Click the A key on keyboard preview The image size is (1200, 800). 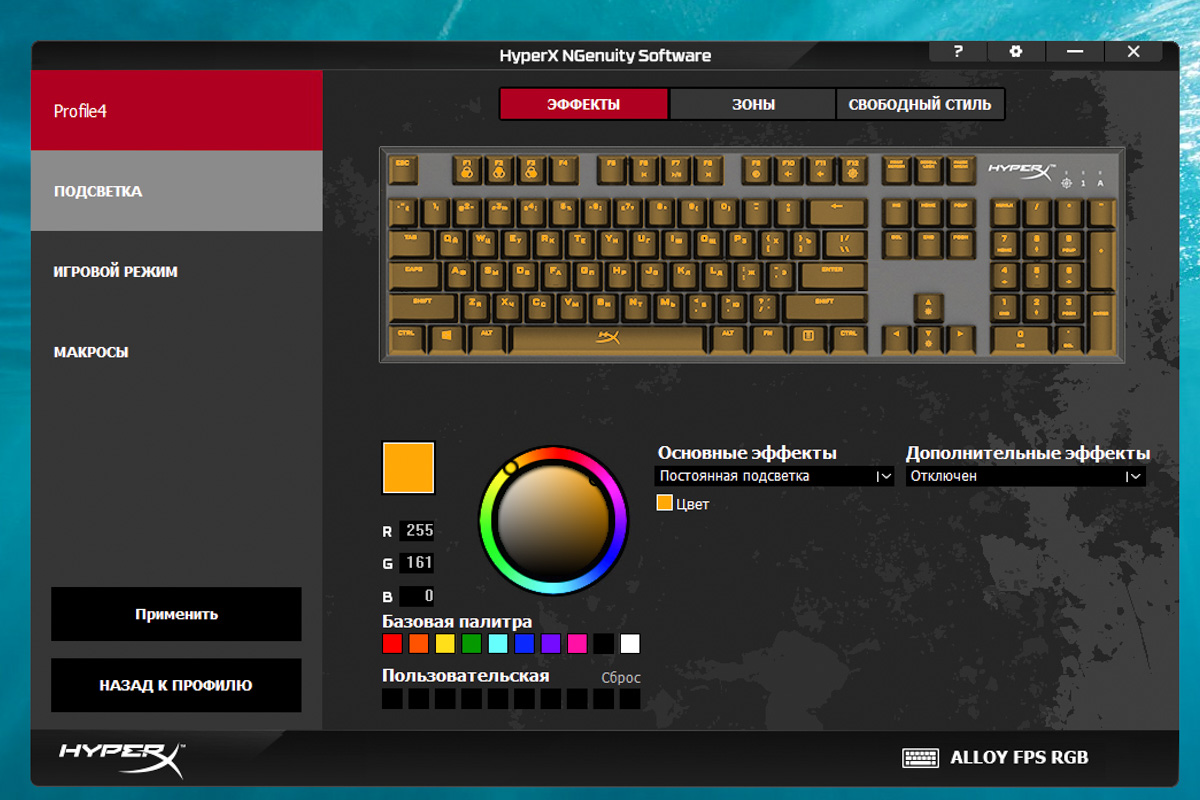click(x=459, y=275)
